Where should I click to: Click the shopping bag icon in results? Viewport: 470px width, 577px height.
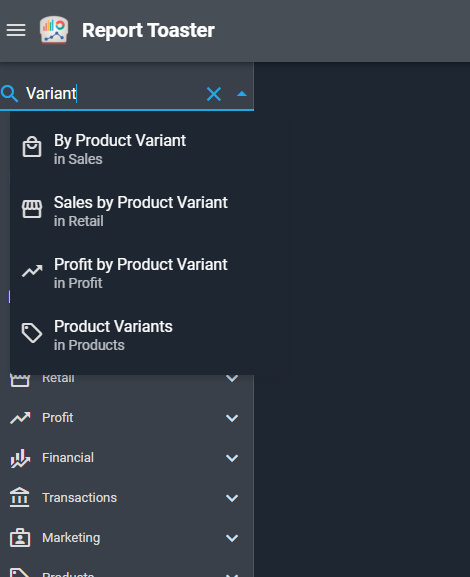pos(32,147)
